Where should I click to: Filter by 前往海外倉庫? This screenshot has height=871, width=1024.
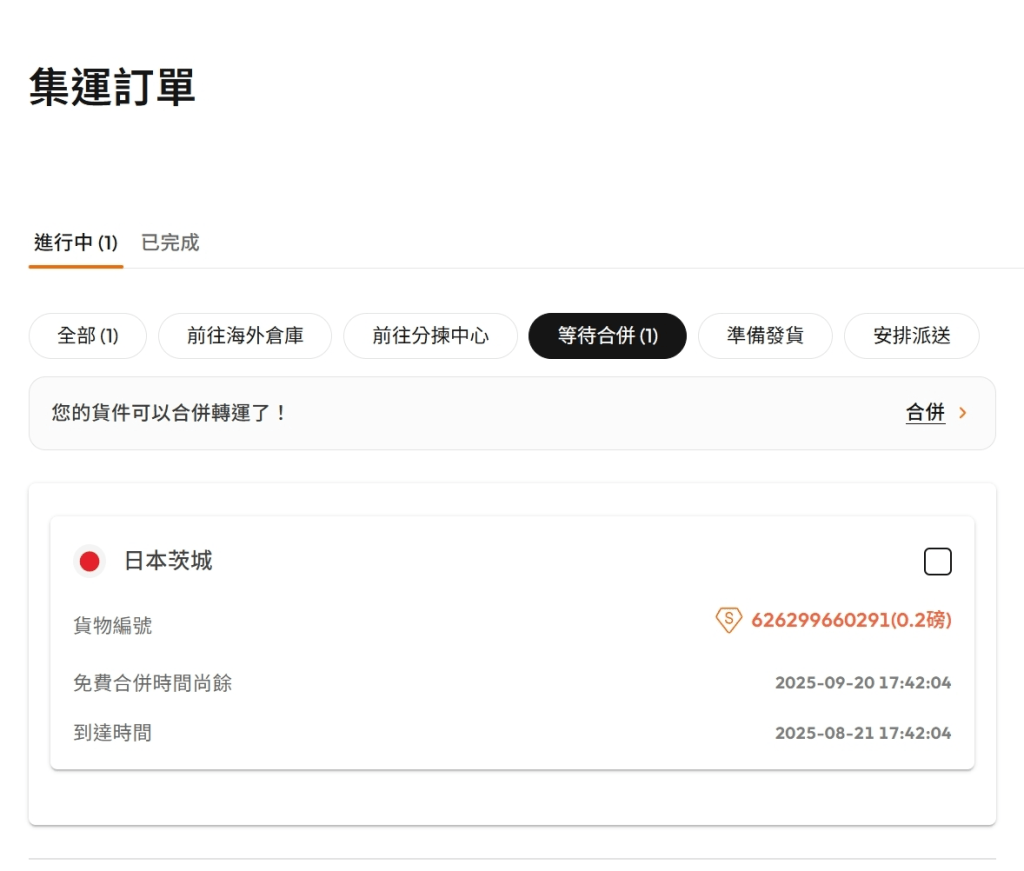[x=245, y=336]
